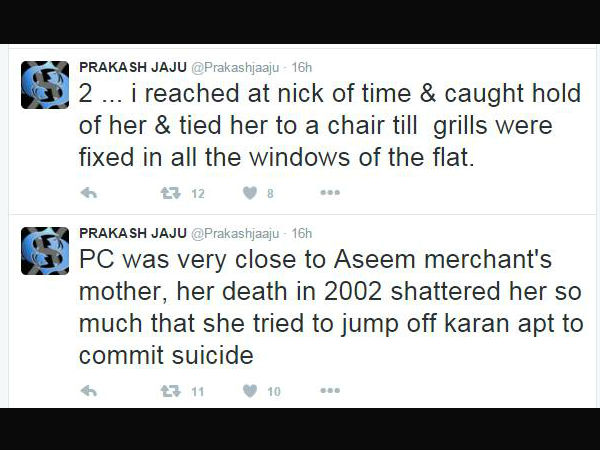600x450 pixels.
Task: Like the tweet about grills in windows
Action: 250,193
